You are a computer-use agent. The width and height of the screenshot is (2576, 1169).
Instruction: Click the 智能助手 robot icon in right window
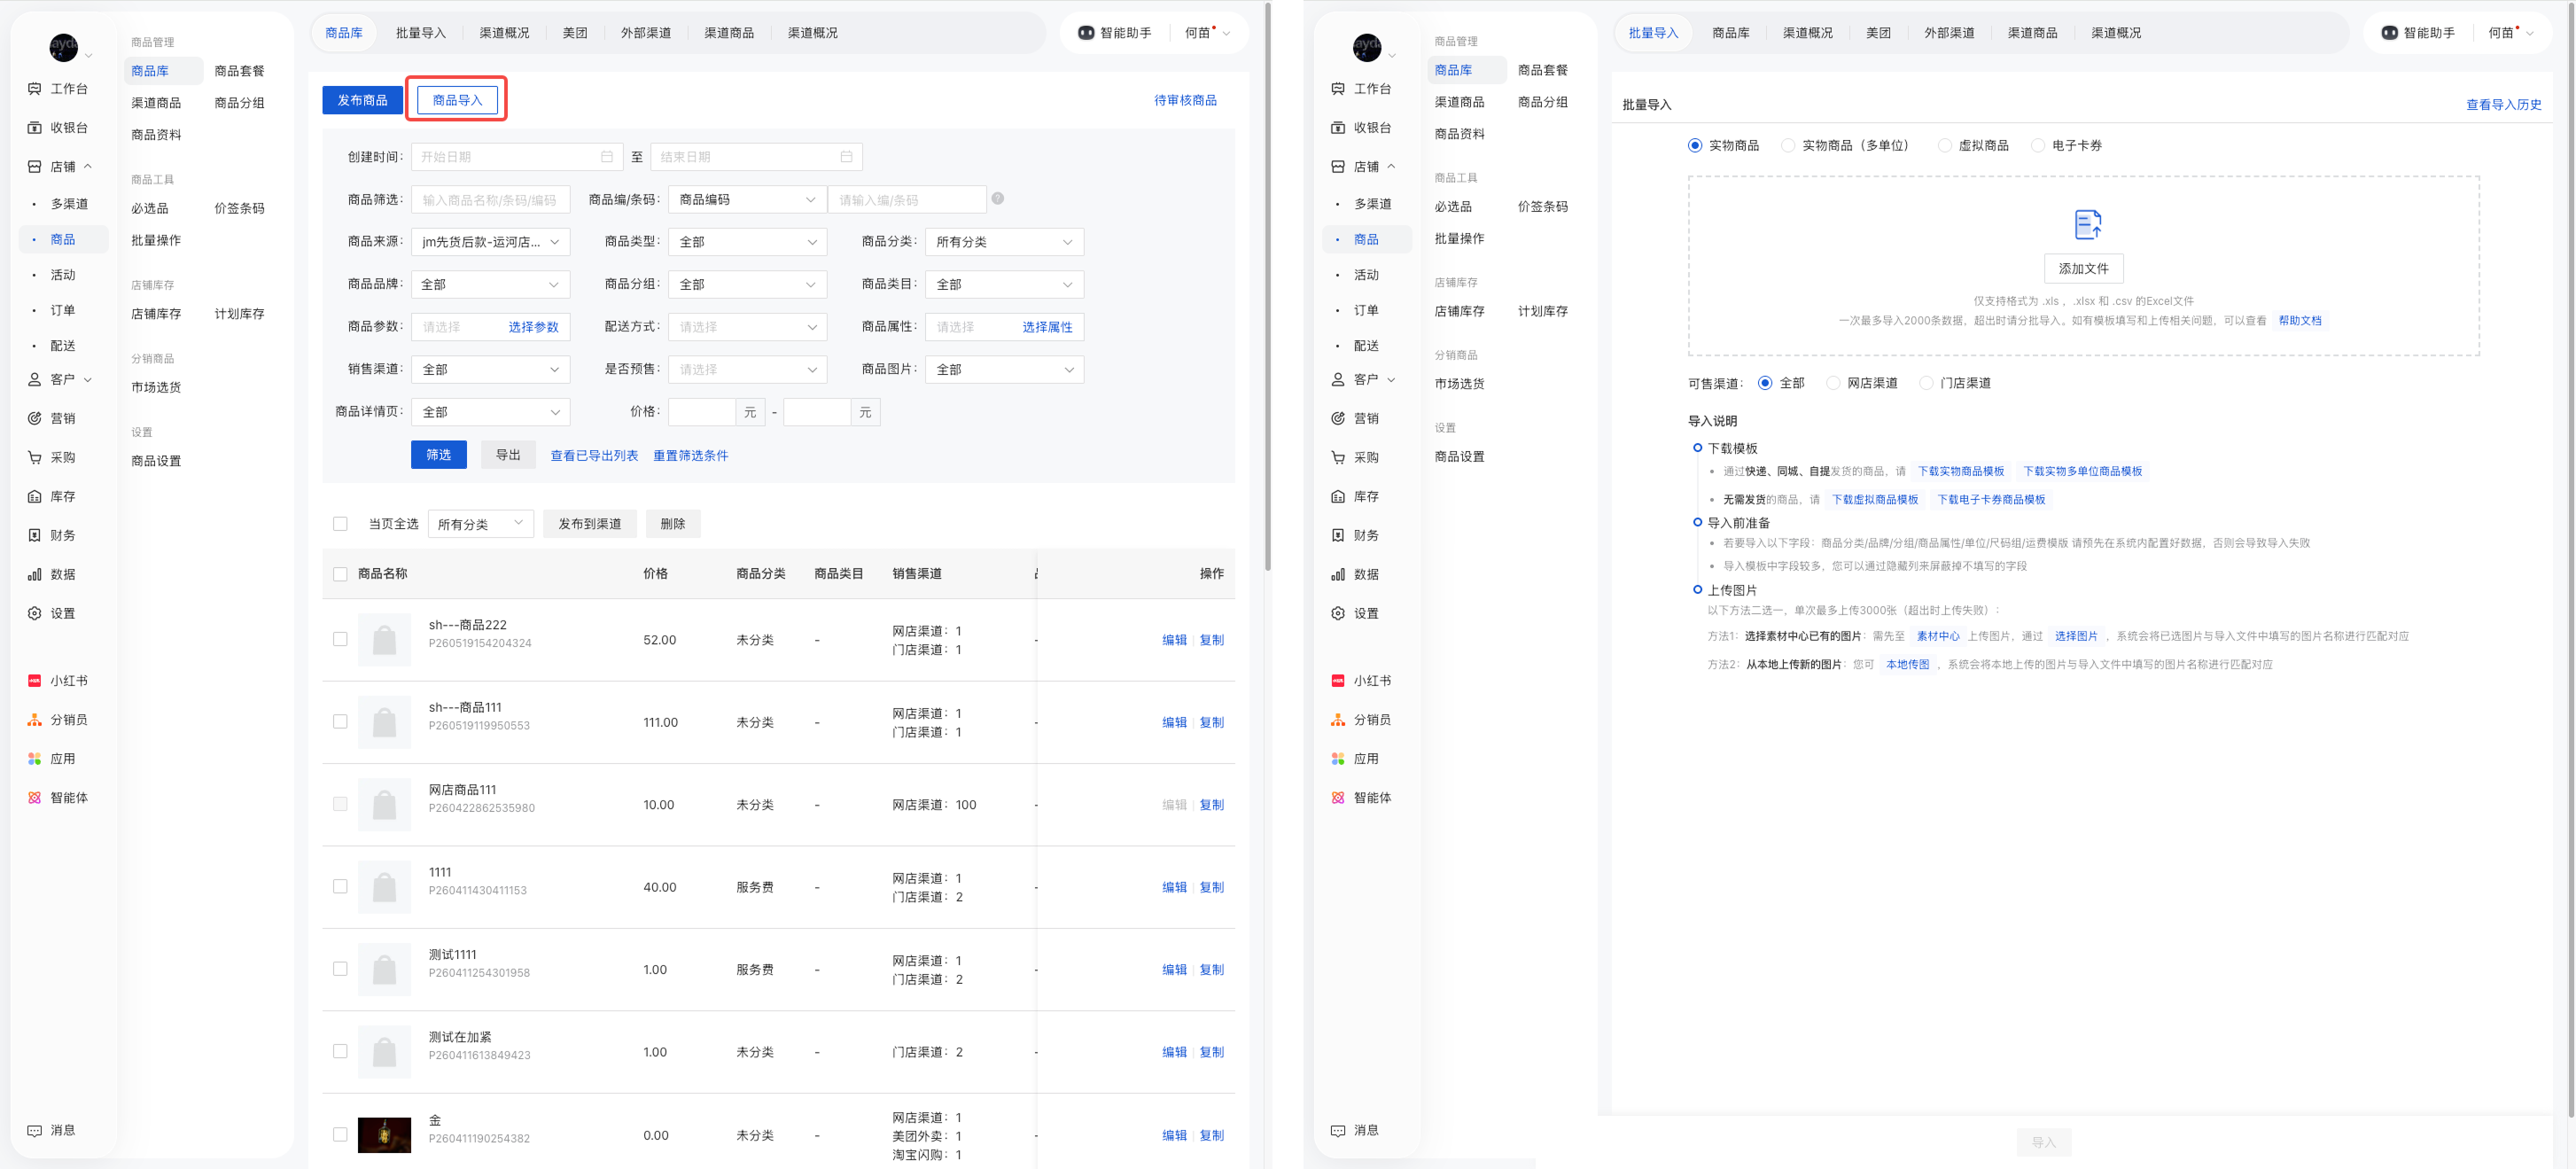coord(2389,33)
